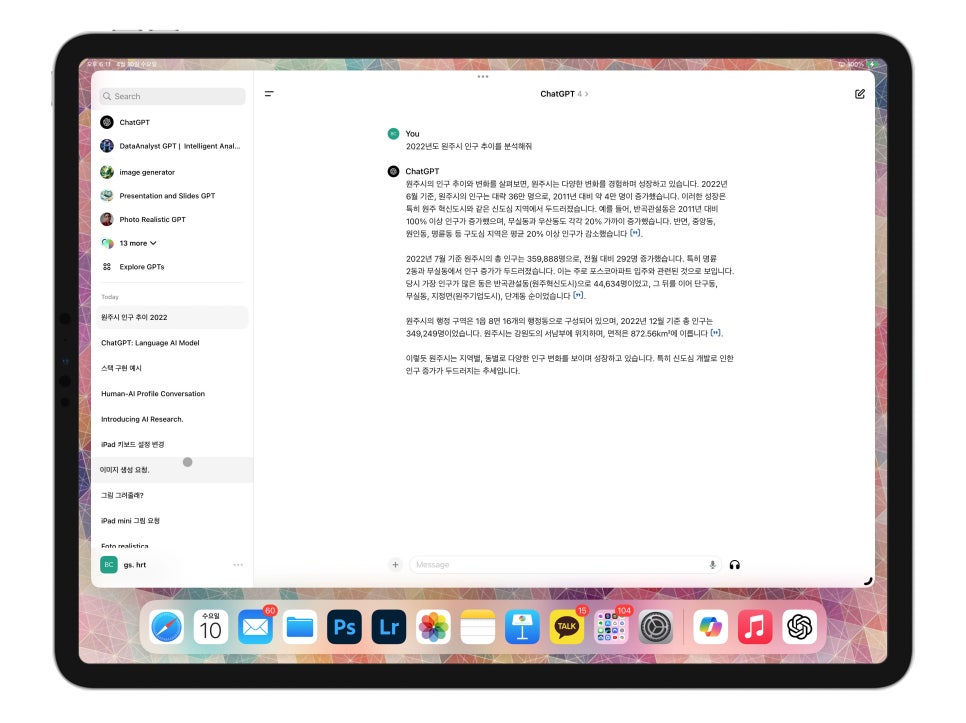Select the 원주시 인구 추이 2022 conversation
Image resolution: width=966 pixels, height=723 pixels.
[172, 317]
